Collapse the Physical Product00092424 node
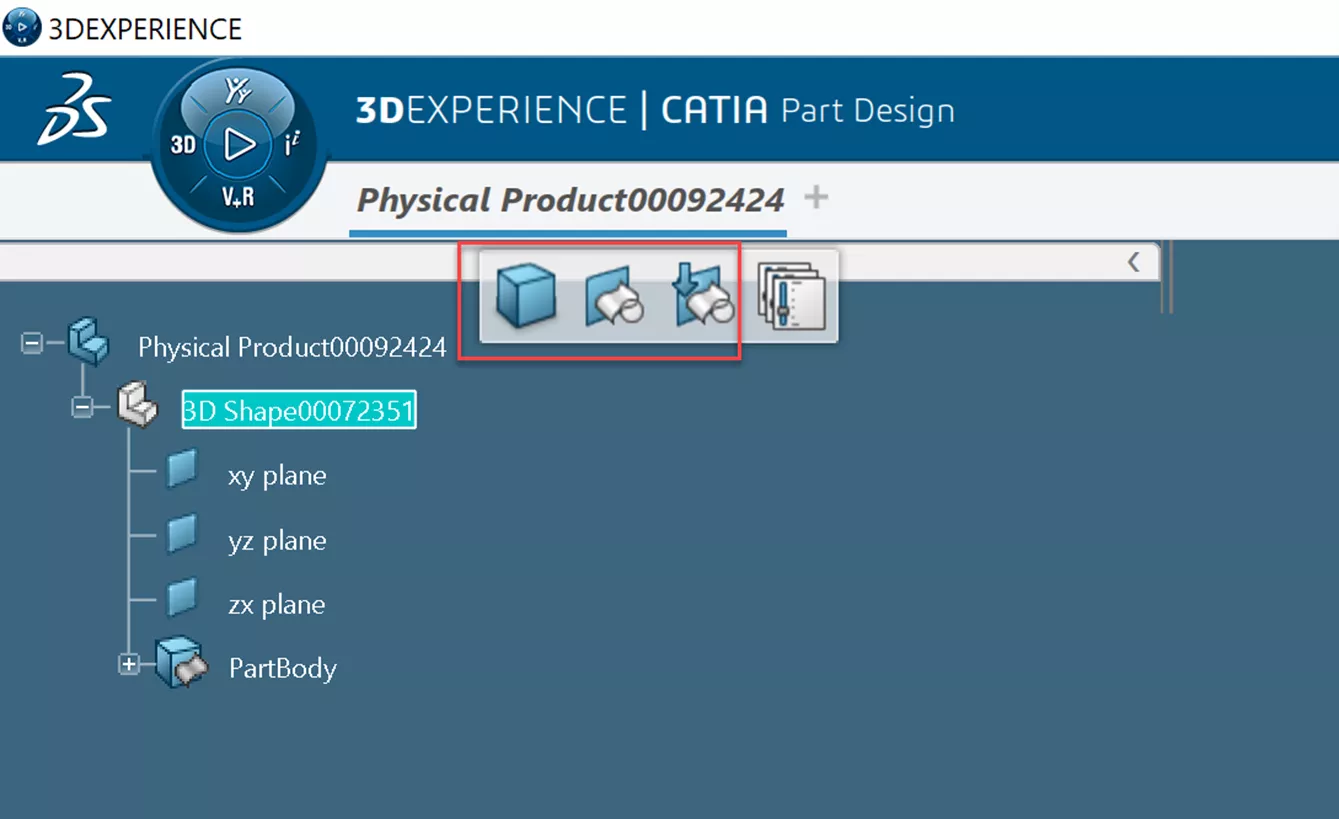The image size is (1339, 819). point(32,344)
